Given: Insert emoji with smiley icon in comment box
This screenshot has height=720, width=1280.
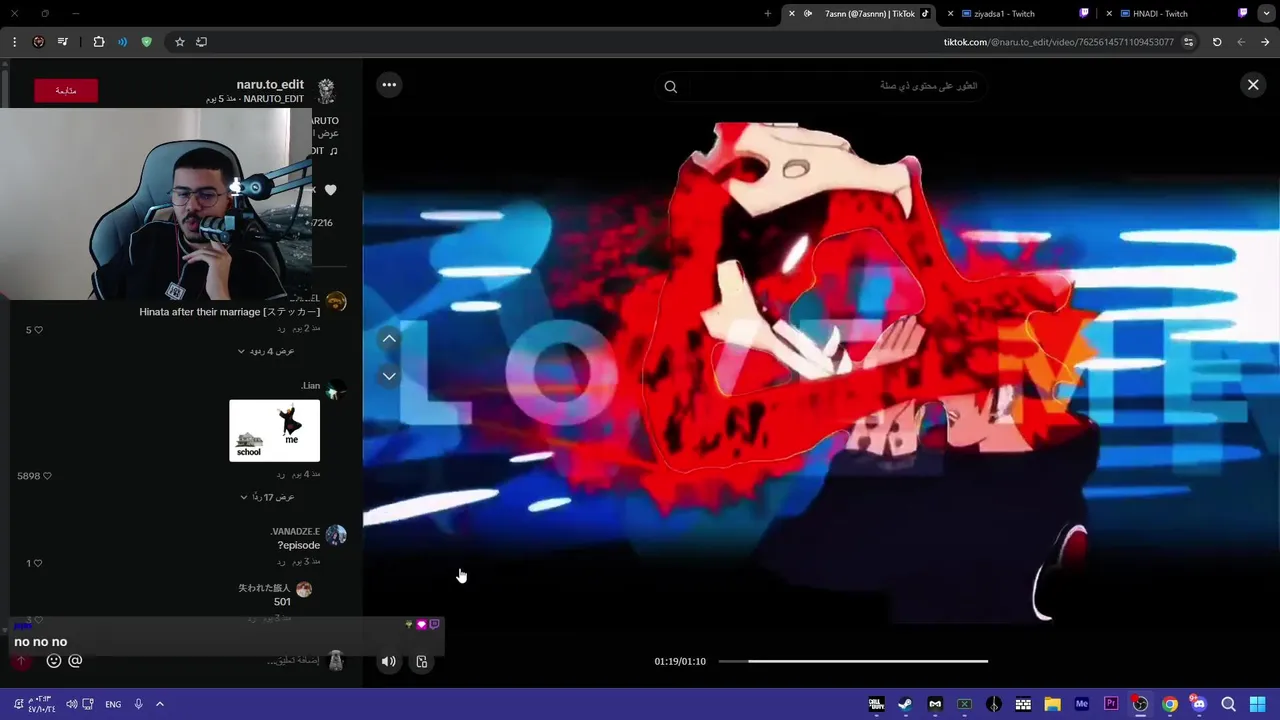Looking at the screenshot, I should point(54,661).
